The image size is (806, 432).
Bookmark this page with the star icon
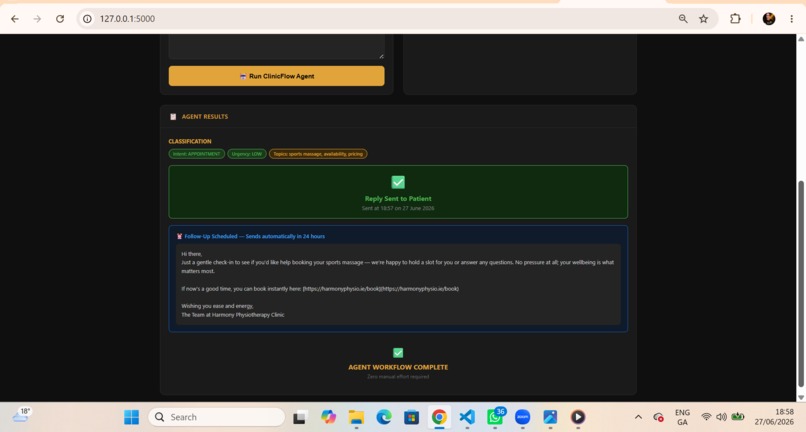coord(703,19)
